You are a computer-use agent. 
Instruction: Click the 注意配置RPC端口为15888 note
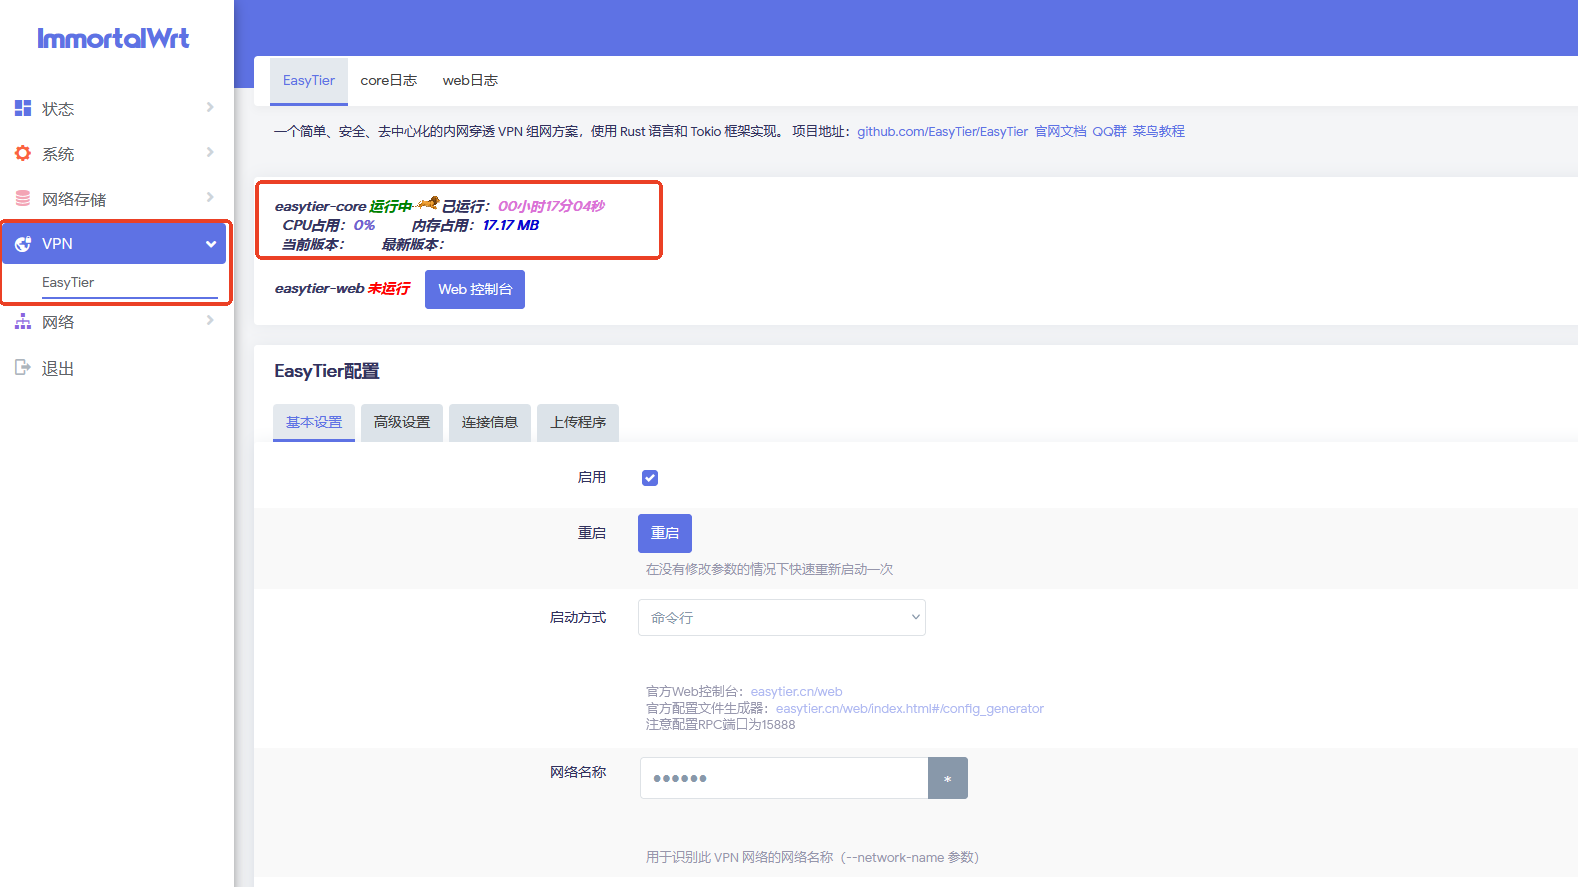720,725
